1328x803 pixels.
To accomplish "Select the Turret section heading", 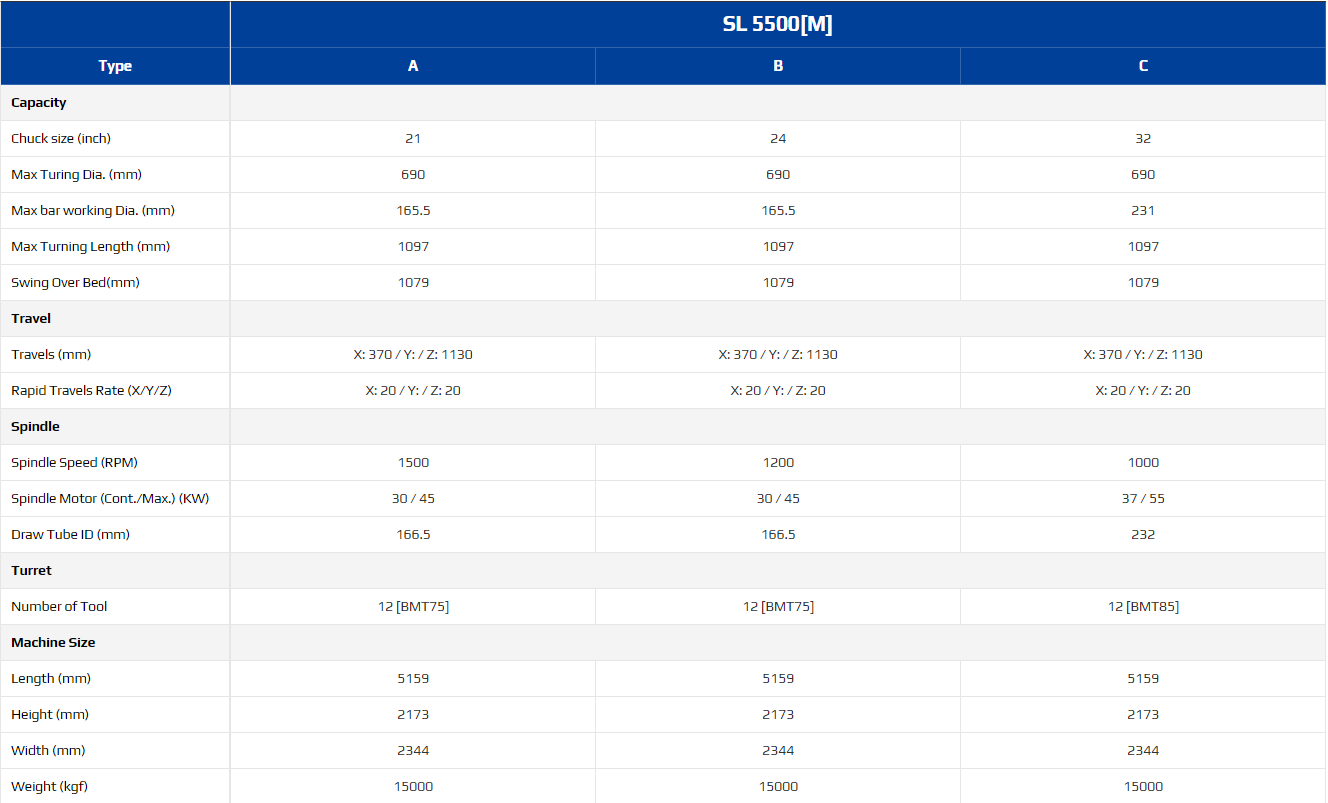I will 31,571.
